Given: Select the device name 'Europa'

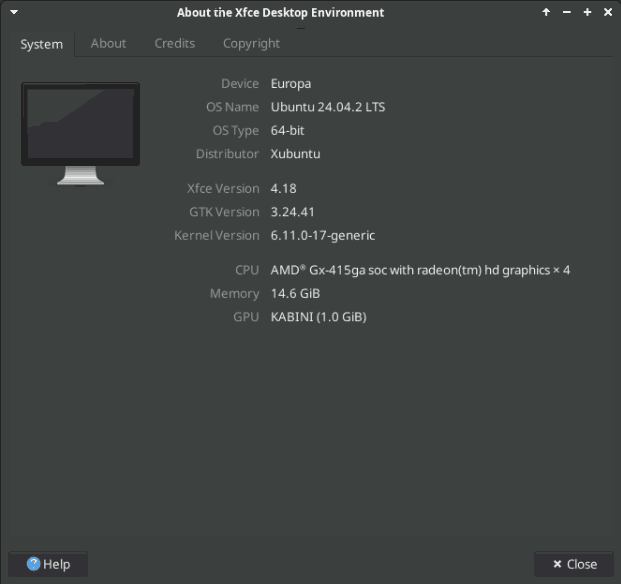Looking at the screenshot, I should click(x=291, y=84).
